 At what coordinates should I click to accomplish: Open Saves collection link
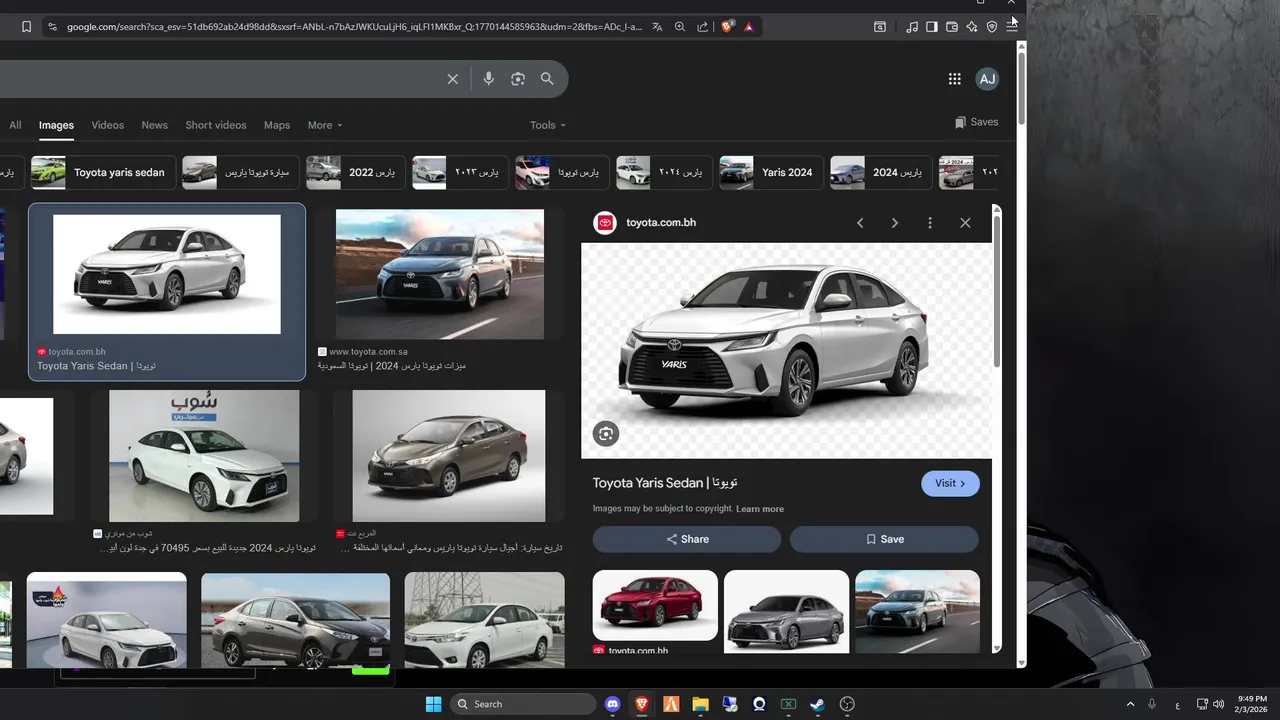(x=976, y=122)
